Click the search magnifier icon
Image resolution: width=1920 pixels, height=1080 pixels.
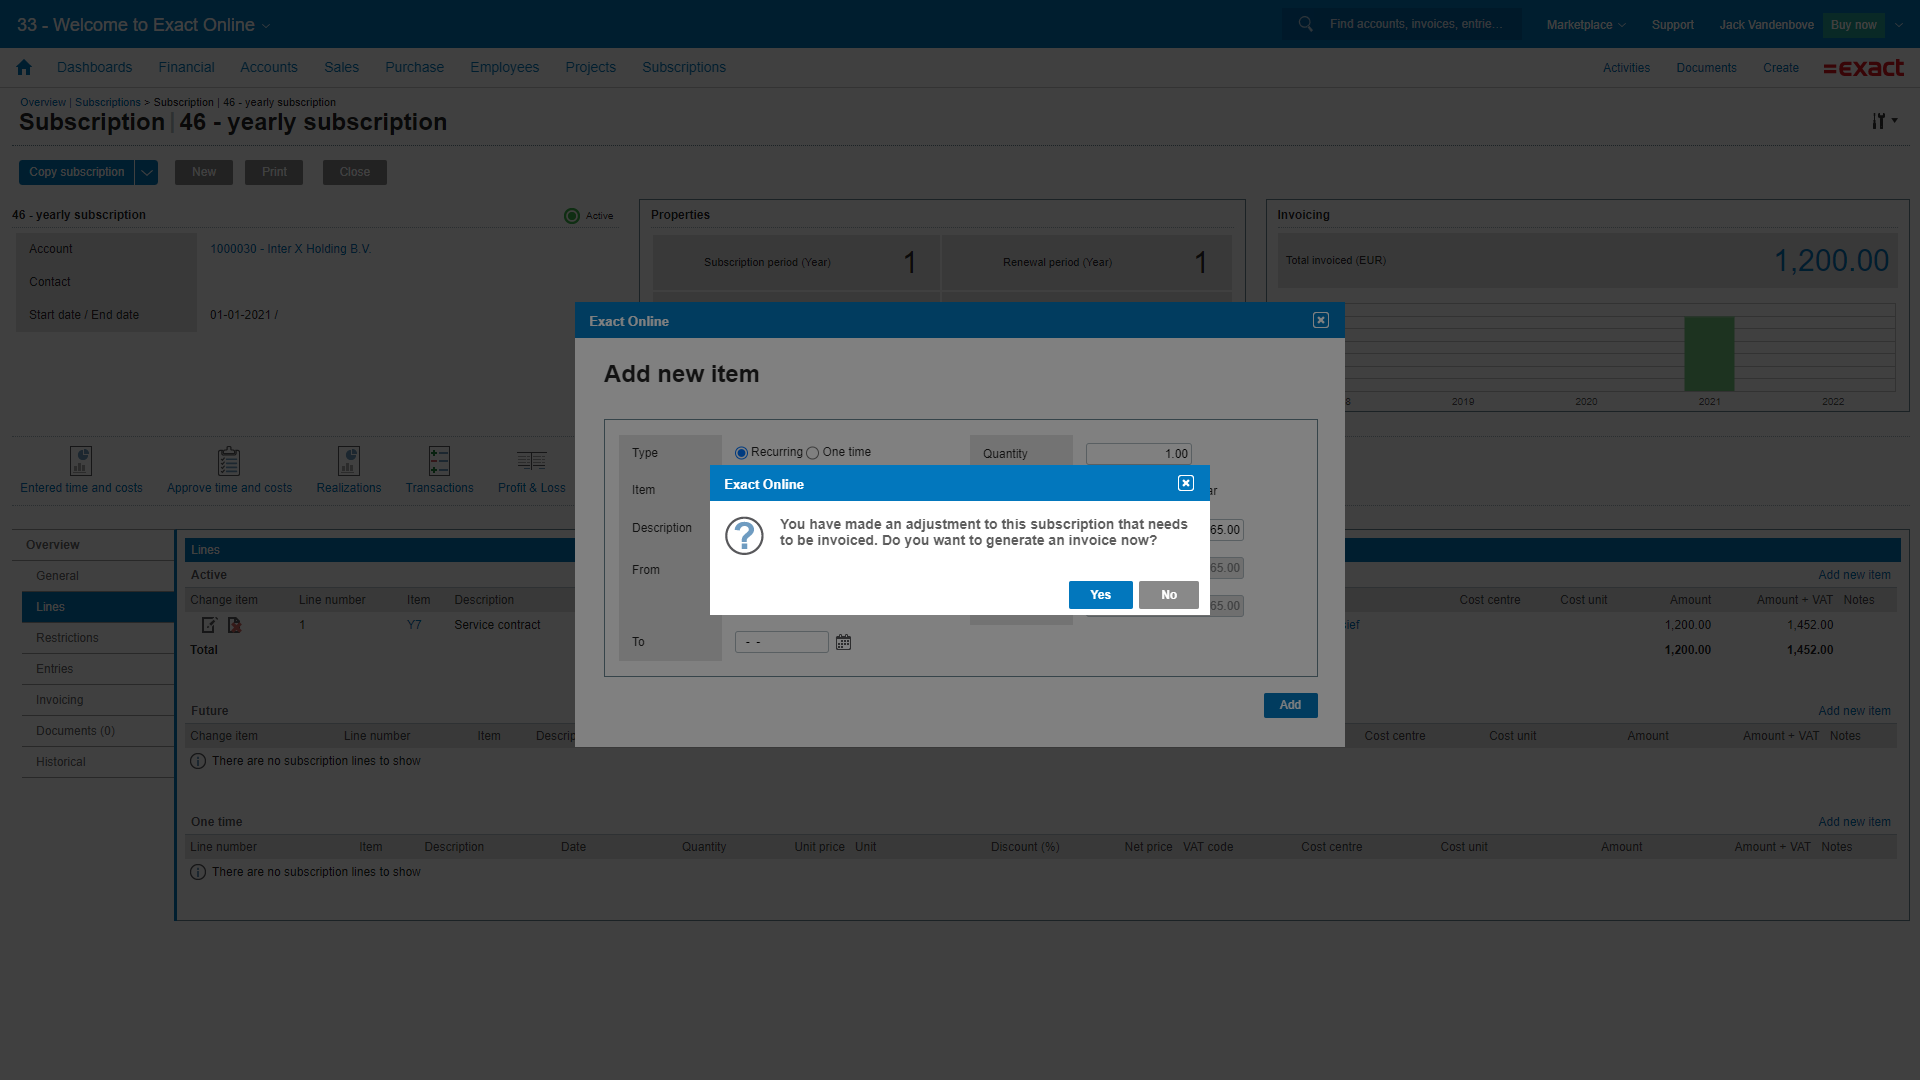click(x=1305, y=24)
